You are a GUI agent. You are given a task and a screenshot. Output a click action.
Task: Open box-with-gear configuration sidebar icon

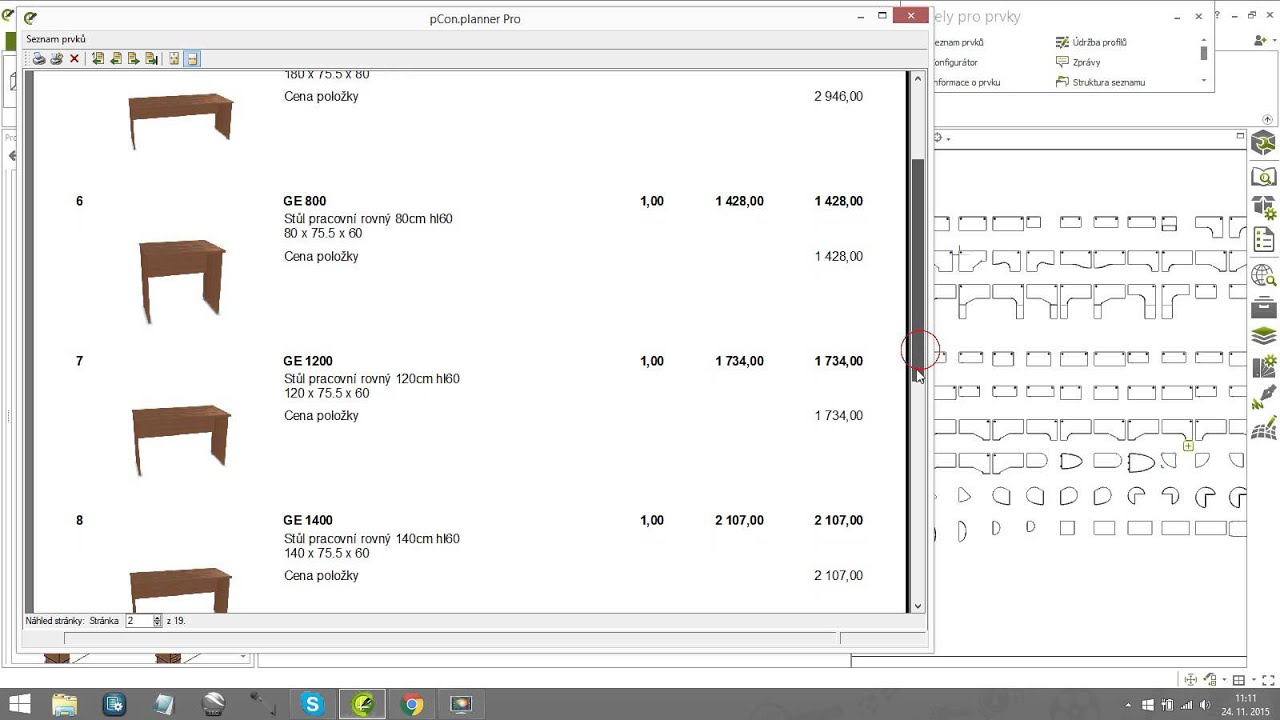point(1264,208)
